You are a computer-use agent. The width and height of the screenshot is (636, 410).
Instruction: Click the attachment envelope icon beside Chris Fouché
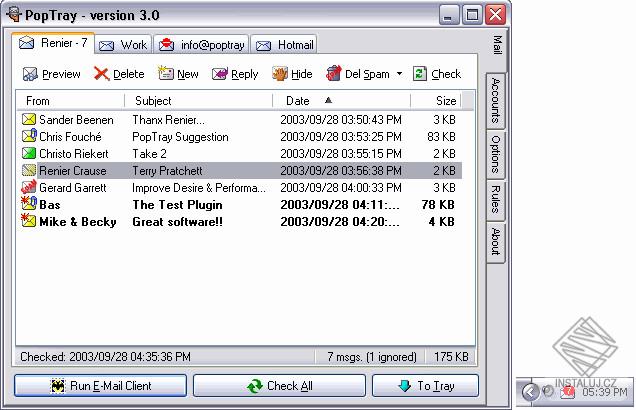pyautogui.click(x=29, y=136)
